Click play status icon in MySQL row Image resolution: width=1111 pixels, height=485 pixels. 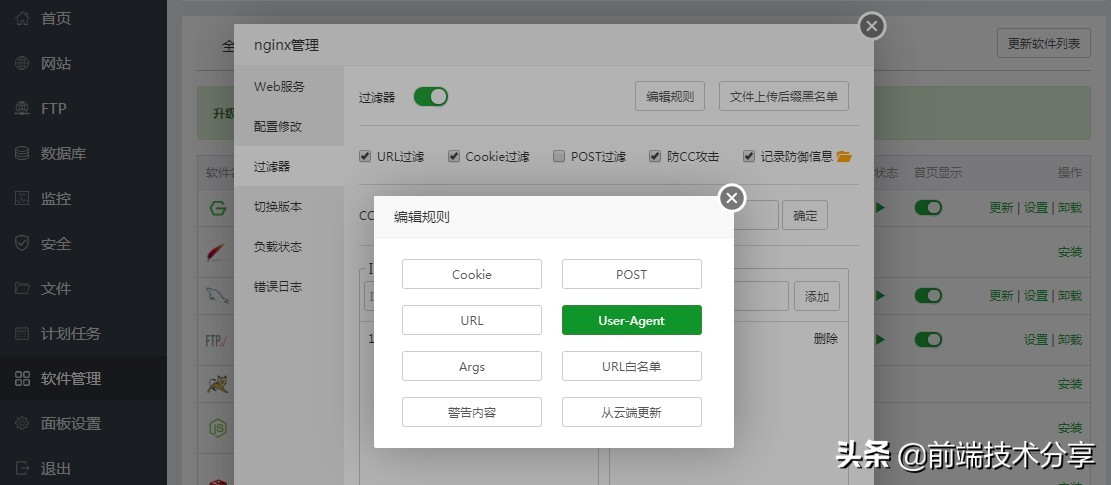pyautogui.click(x=880, y=295)
